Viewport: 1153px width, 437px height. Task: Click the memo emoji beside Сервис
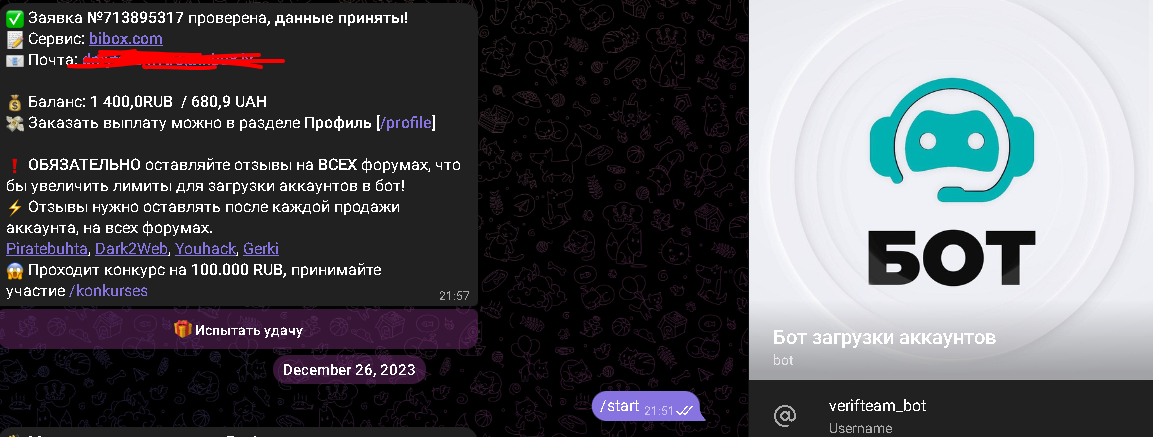(15, 39)
